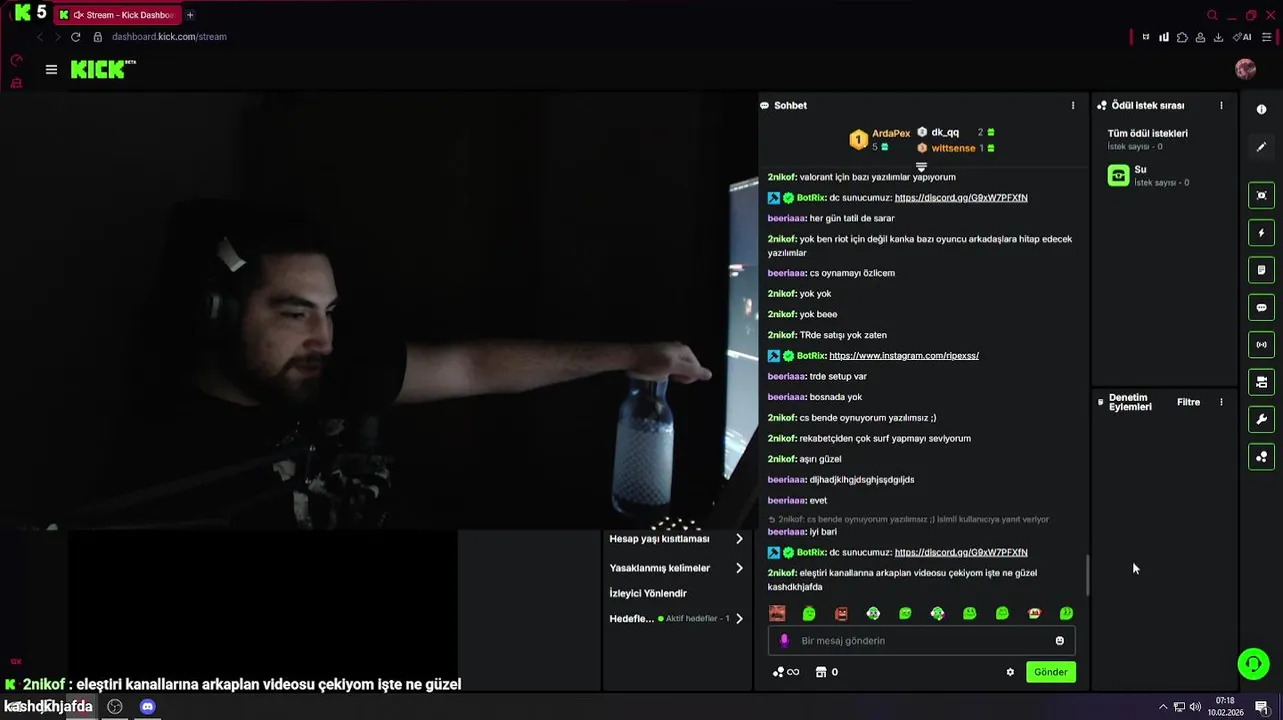The width and height of the screenshot is (1283, 720).
Task: Open the Sohbet panel three-dot menu
Action: click(1073, 105)
